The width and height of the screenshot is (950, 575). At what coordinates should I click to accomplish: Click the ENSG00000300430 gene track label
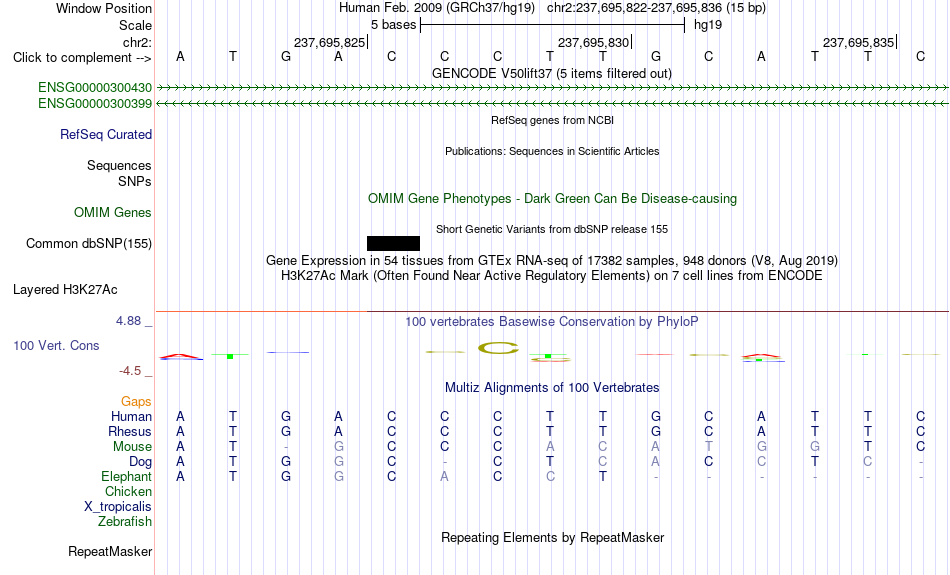point(95,88)
